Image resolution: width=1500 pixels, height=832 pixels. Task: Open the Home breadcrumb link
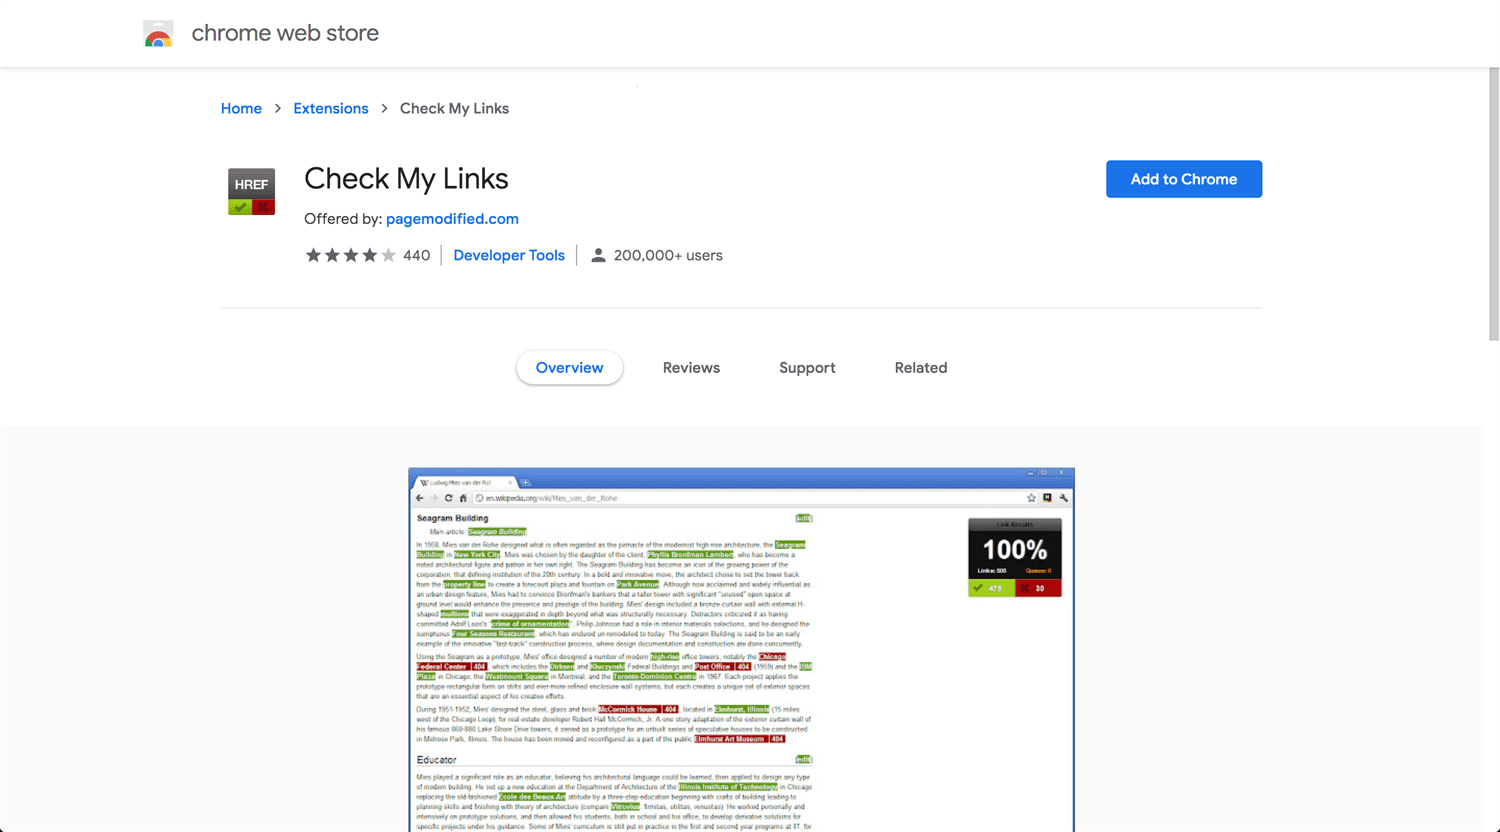pyautogui.click(x=241, y=108)
